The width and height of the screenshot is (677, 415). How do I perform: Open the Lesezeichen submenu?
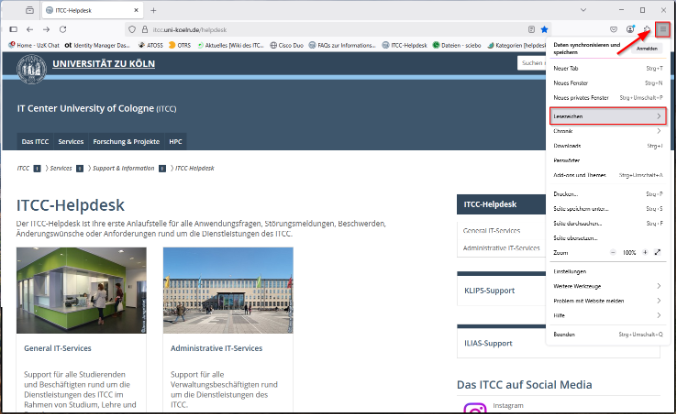click(608, 116)
